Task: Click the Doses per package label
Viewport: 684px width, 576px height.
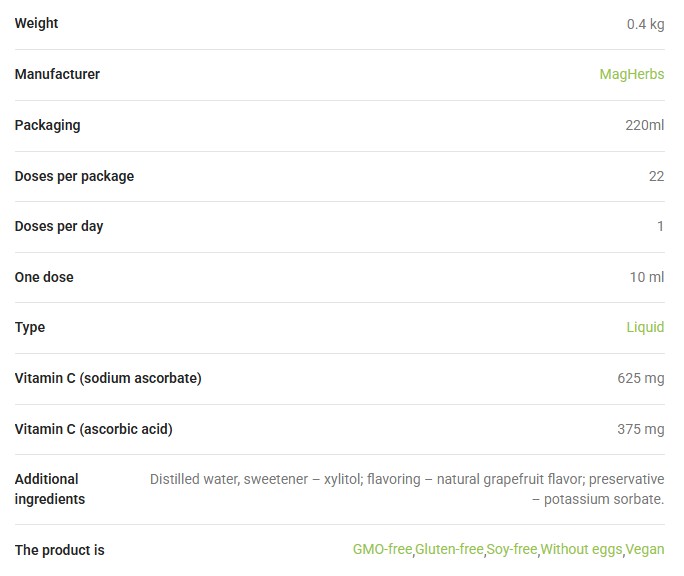Action: pyautogui.click(x=74, y=176)
